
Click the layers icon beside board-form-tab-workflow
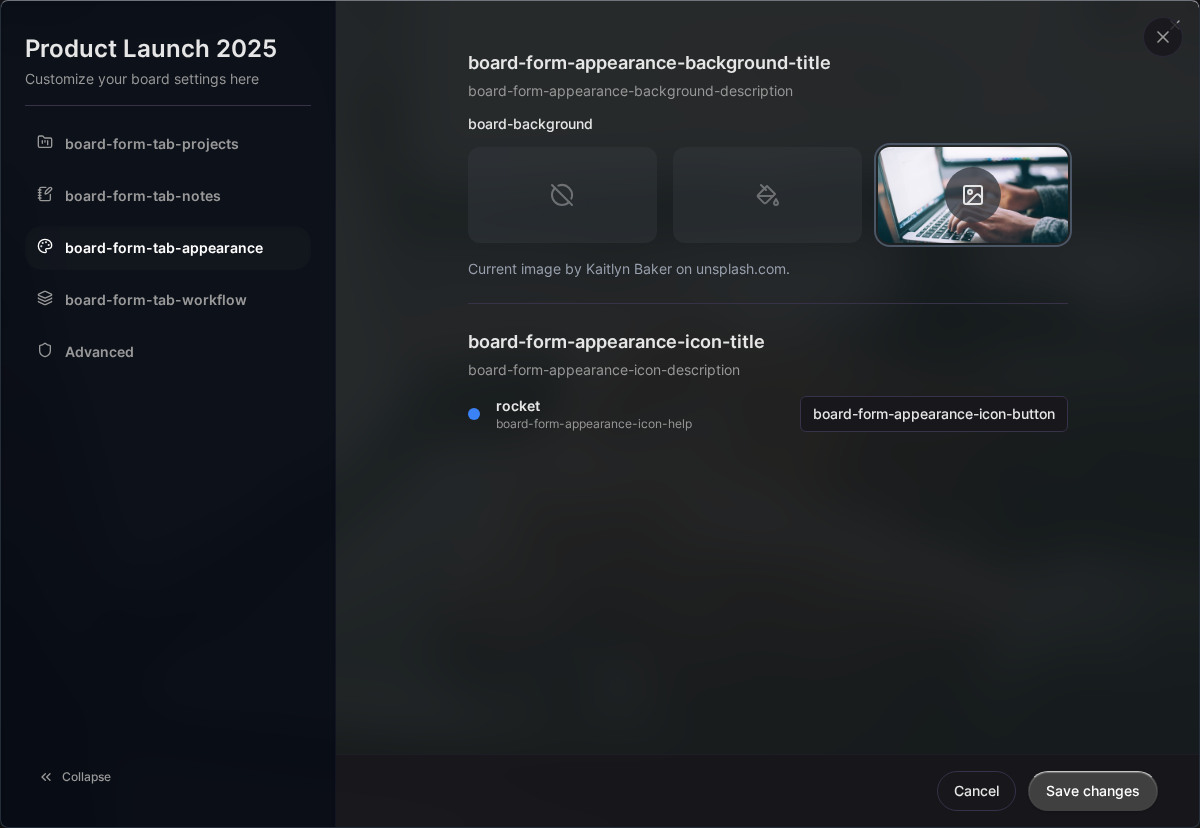(45, 300)
